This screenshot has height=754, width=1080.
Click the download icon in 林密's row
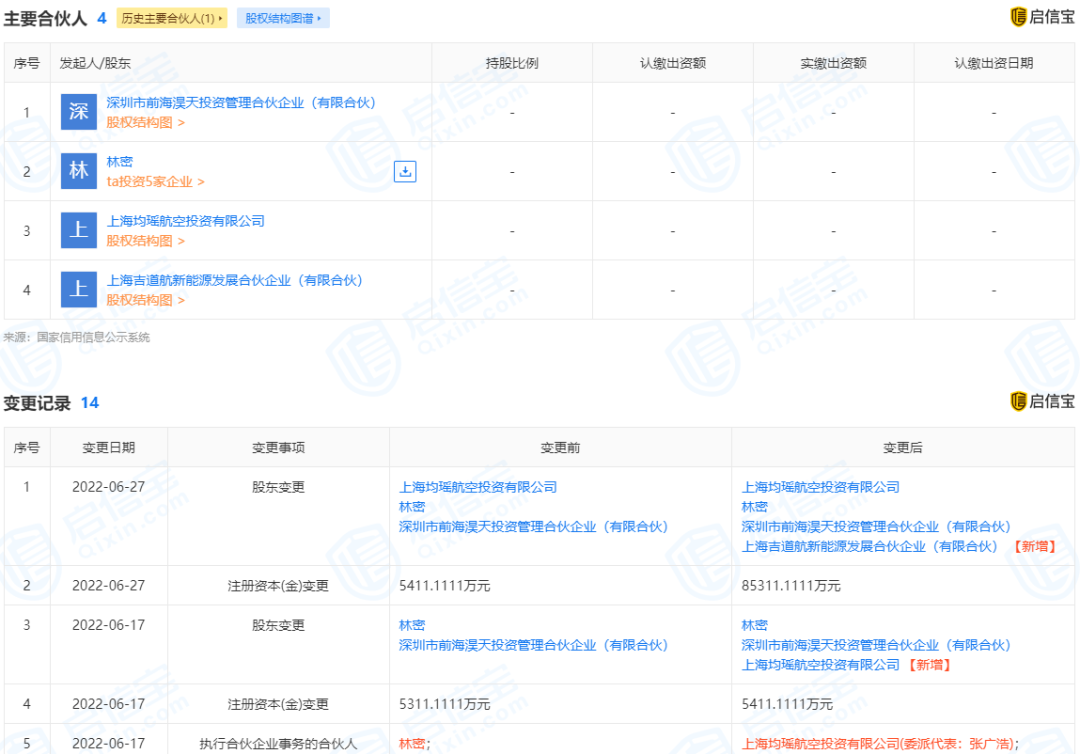(404, 171)
